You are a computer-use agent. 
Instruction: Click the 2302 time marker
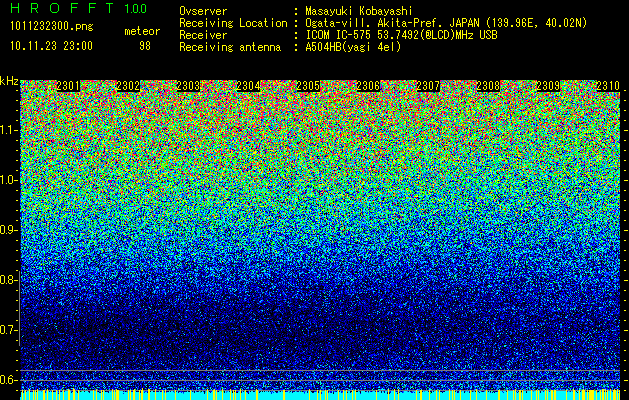pyautogui.click(x=128, y=86)
